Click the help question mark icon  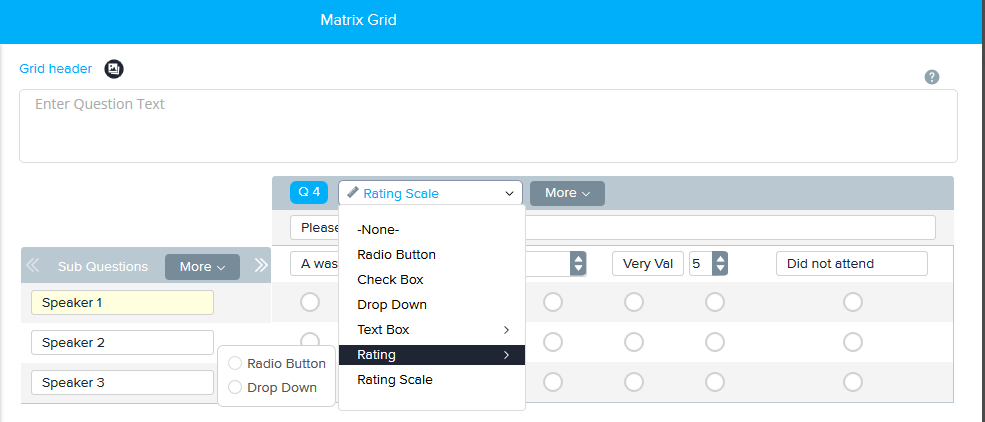click(x=932, y=77)
